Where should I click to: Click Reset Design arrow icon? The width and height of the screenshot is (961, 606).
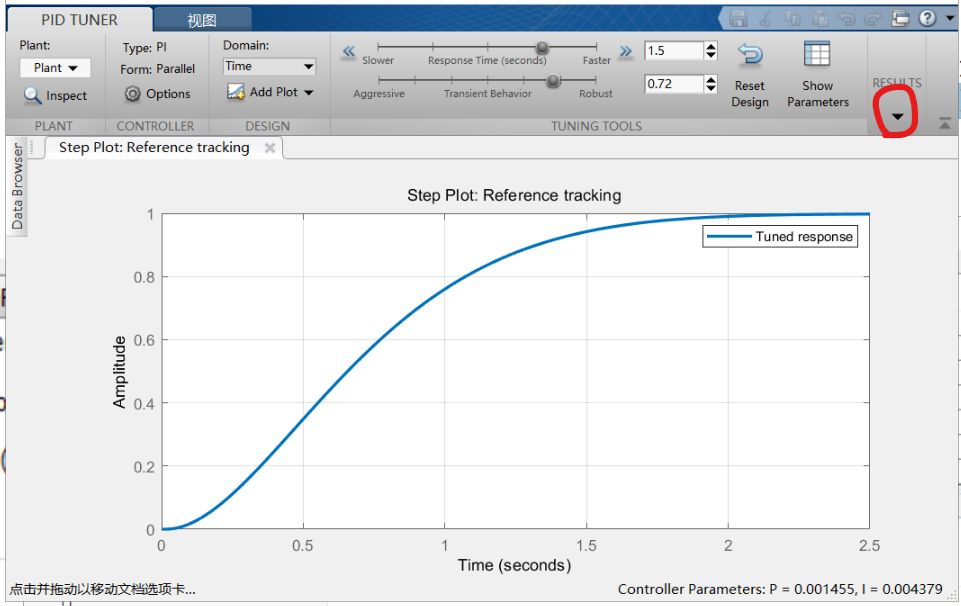(750, 55)
